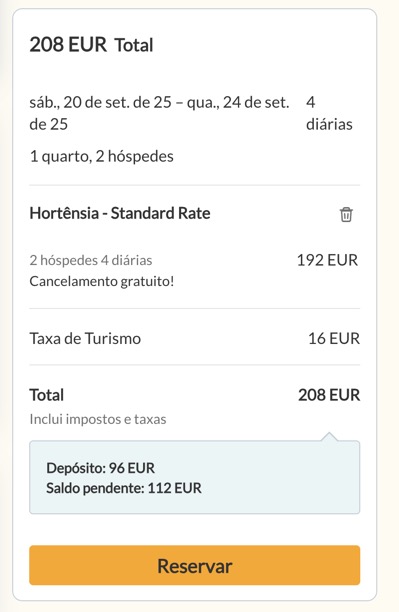This screenshot has height=612, width=399.
Task: Select the 208 EUR amount in Total row
Action: 329,395
